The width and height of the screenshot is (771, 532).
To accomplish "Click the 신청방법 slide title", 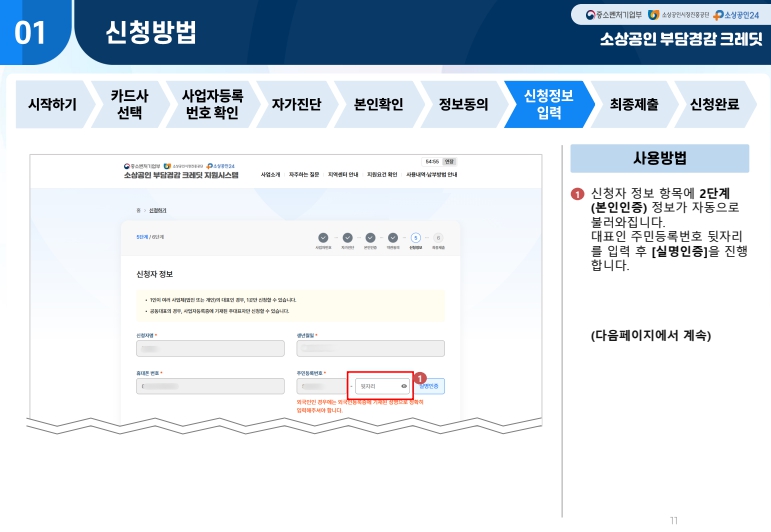I will tap(151, 32).
